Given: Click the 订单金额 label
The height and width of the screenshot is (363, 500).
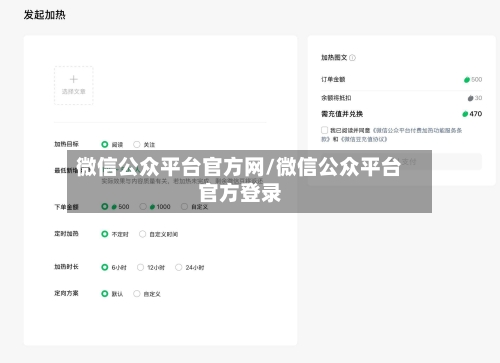Looking at the screenshot, I should tap(333, 80).
